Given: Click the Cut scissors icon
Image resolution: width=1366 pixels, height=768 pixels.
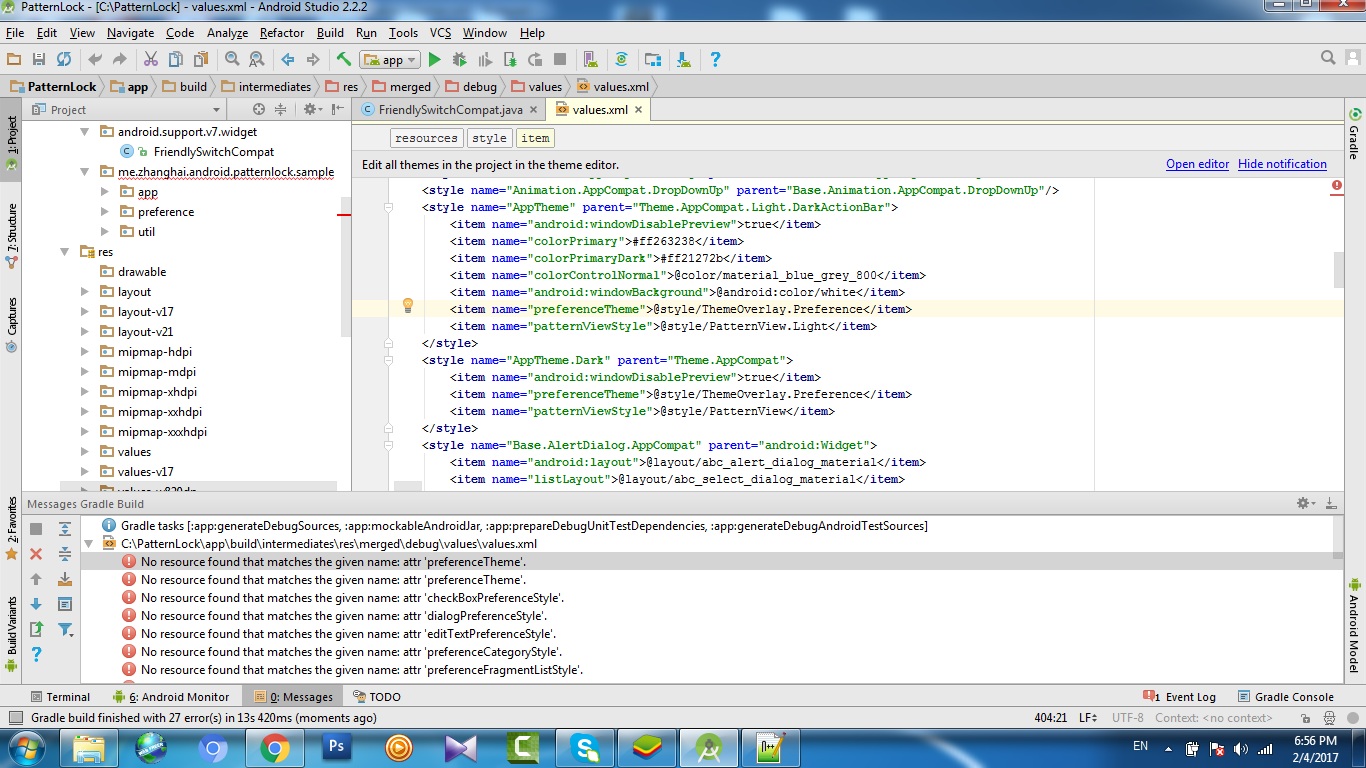Looking at the screenshot, I should point(150,60).
